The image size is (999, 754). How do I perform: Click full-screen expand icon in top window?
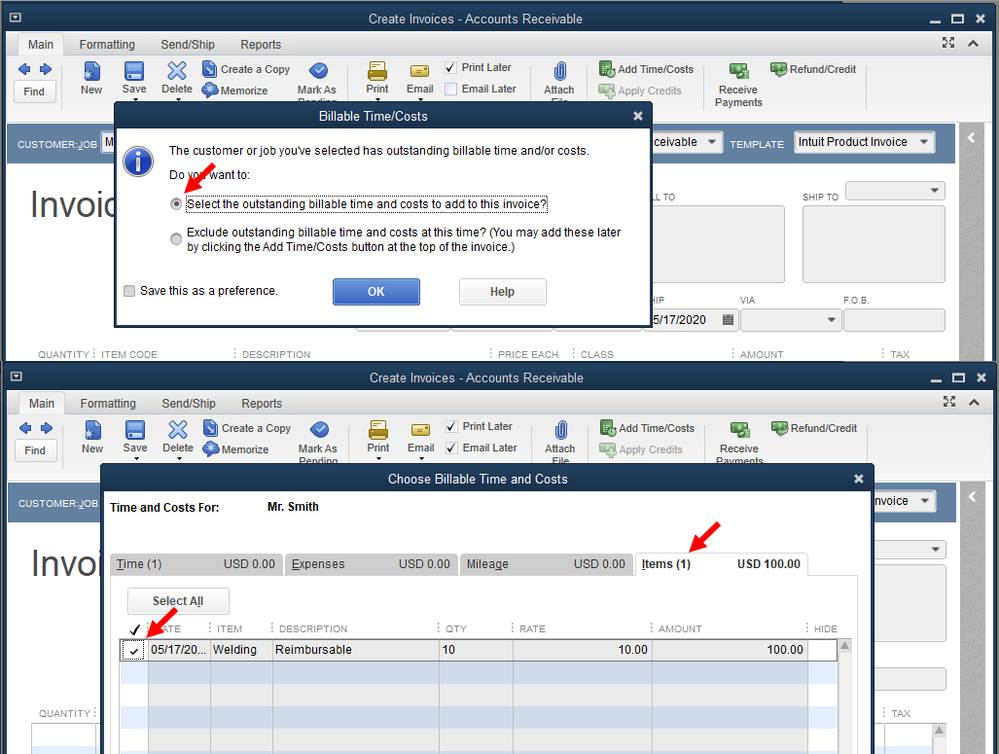pos(949,43)
